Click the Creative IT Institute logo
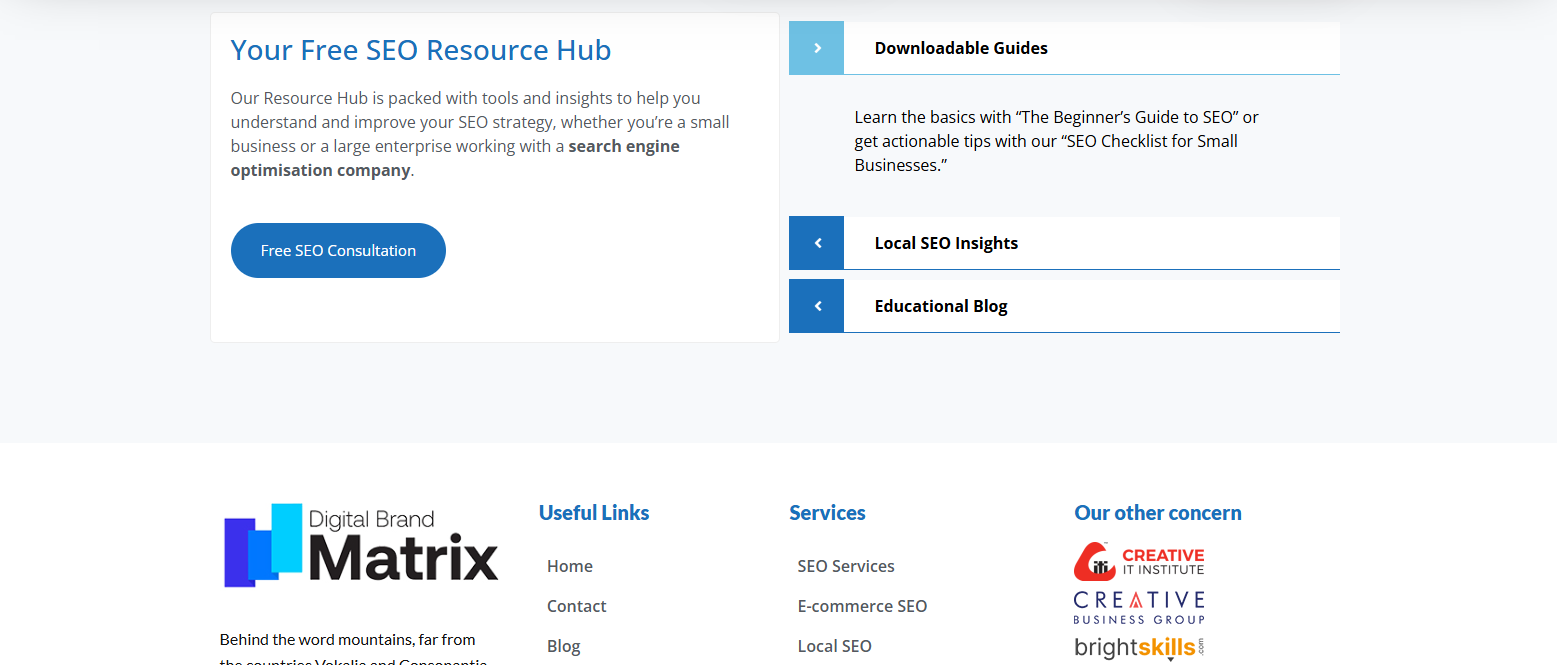Screen dimensions: 1557x665 (1139, 561)
